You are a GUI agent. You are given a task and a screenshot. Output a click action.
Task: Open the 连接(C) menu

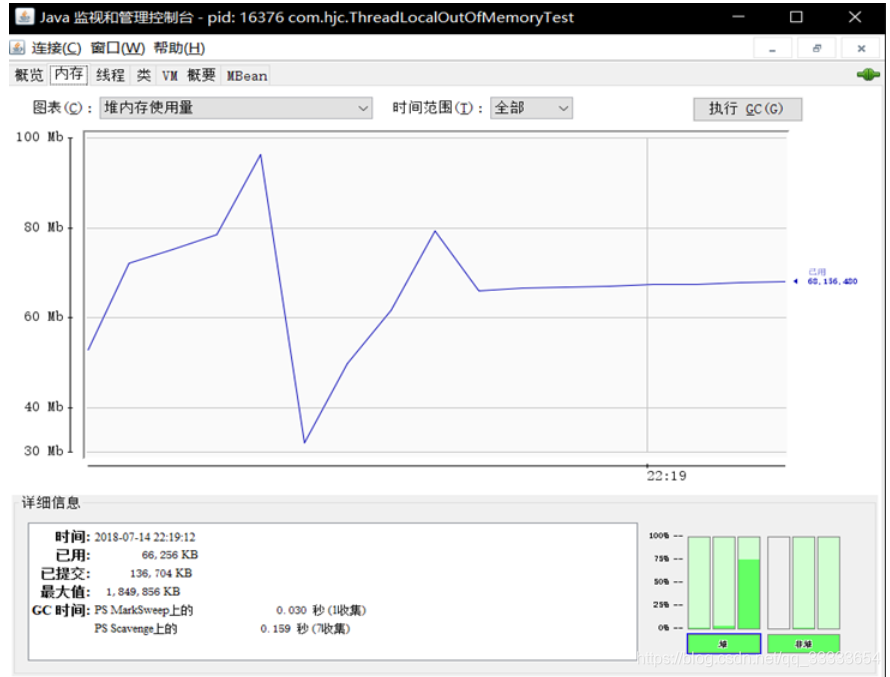[56, 48]
